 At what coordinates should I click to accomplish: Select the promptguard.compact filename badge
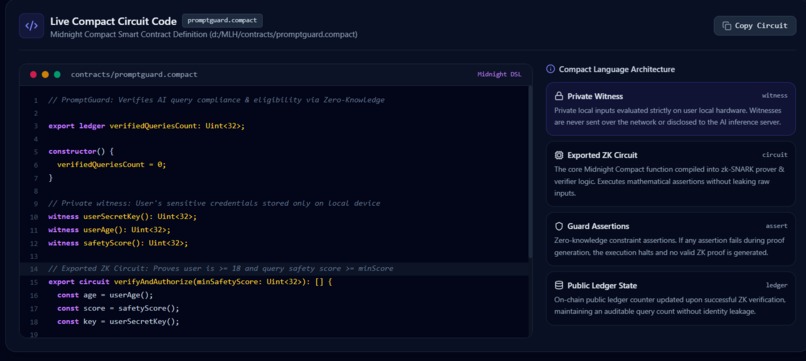point(222,21)
